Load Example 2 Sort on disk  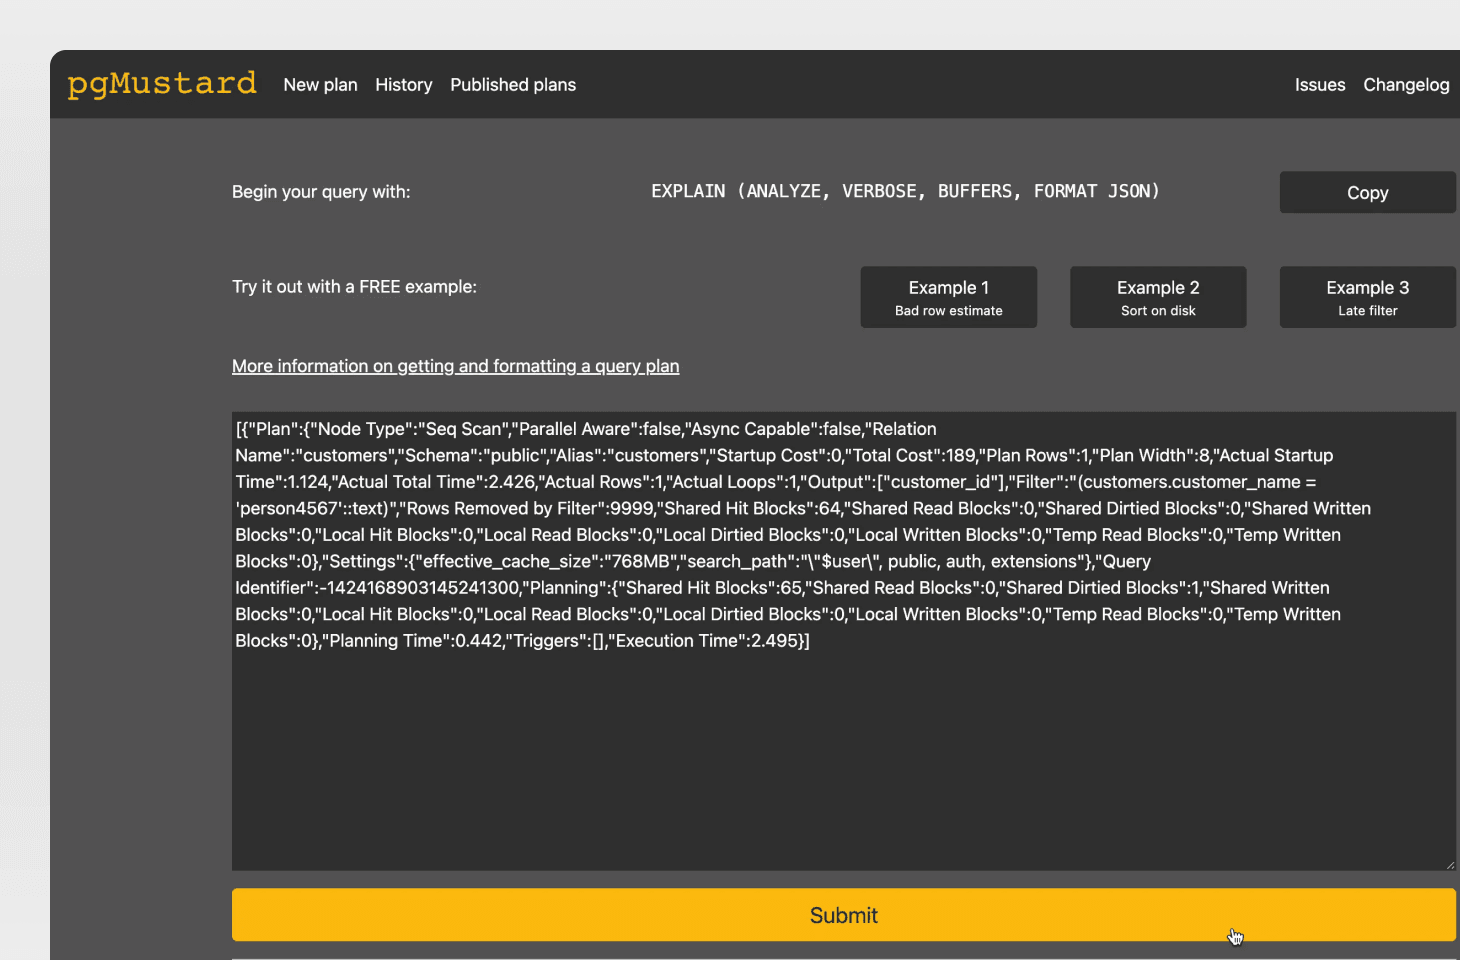click(1157, 297)
